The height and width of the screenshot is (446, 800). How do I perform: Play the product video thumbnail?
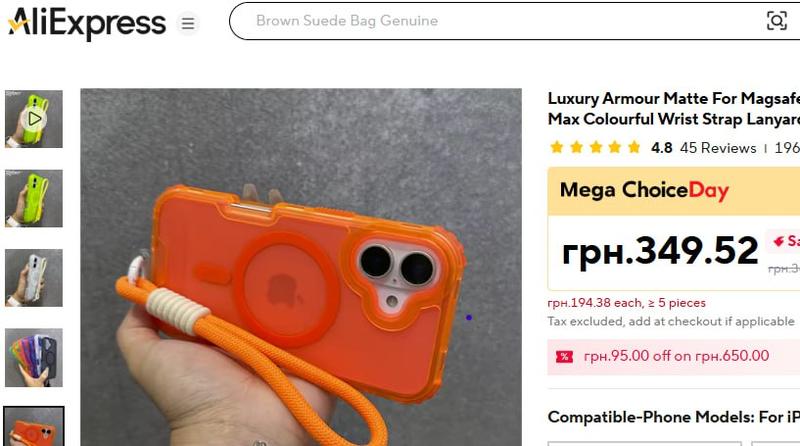tap(34, 119)
